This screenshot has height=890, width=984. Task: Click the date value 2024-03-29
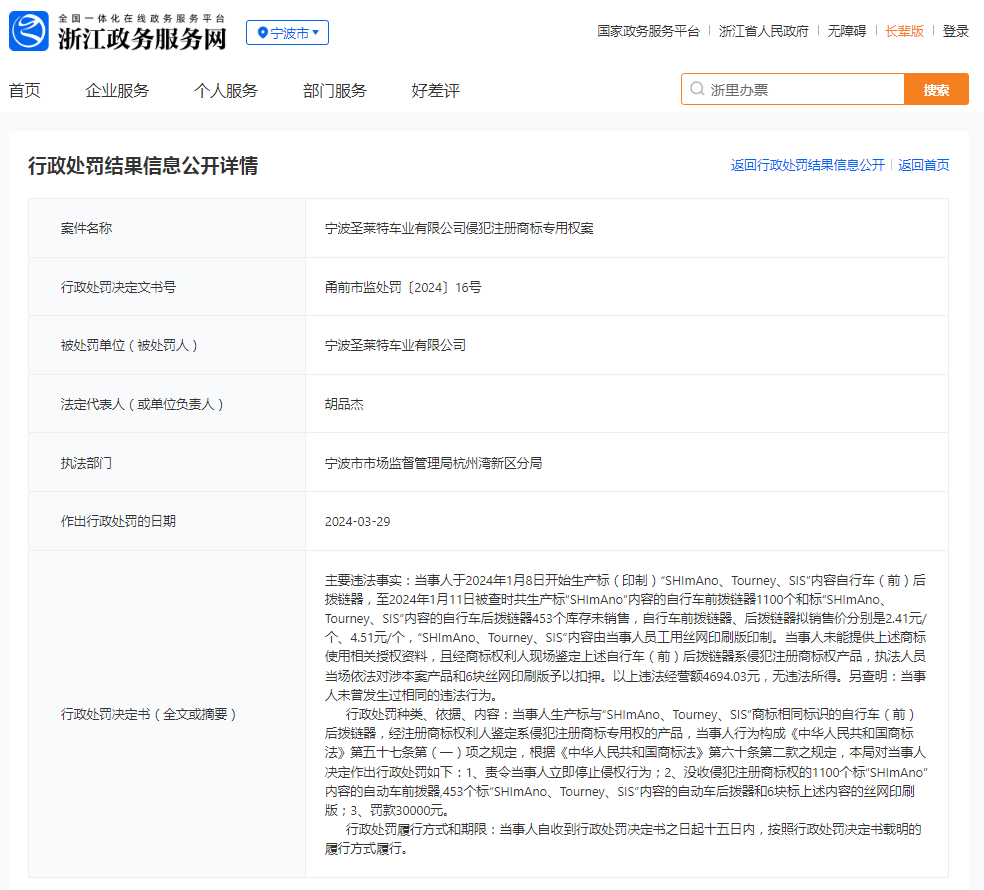tap(358, 522)
